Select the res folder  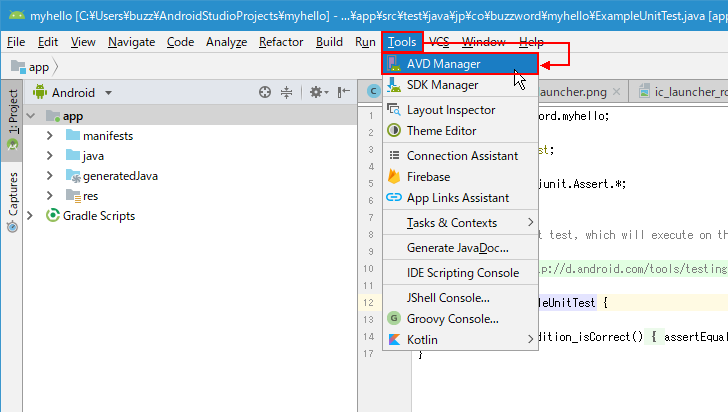point(90,196)
